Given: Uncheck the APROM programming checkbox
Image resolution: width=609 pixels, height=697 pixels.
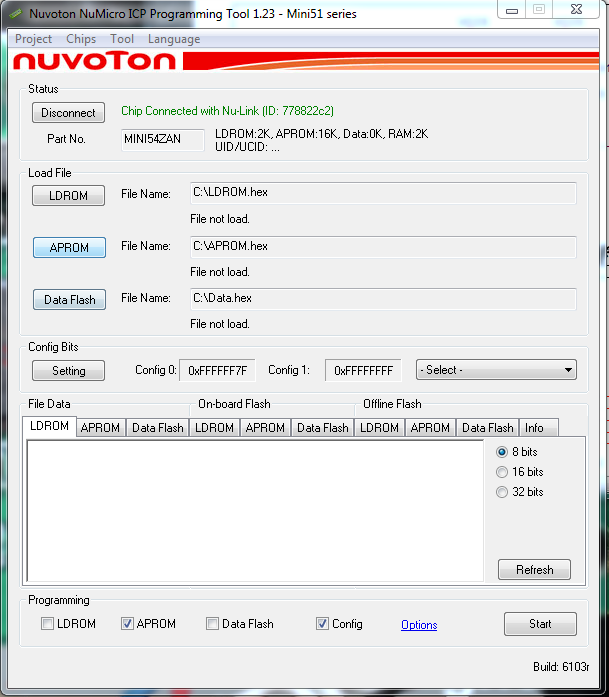Looking at the screenshot, I should 127,624.
